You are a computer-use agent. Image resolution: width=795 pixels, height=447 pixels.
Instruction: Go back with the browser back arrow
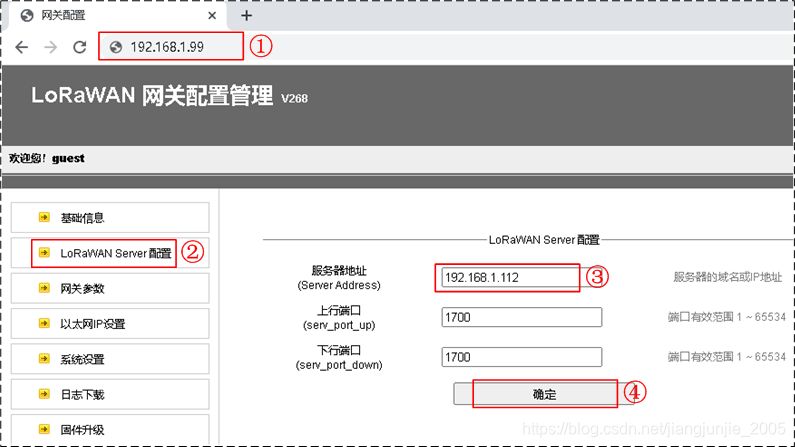click(21, 47)
